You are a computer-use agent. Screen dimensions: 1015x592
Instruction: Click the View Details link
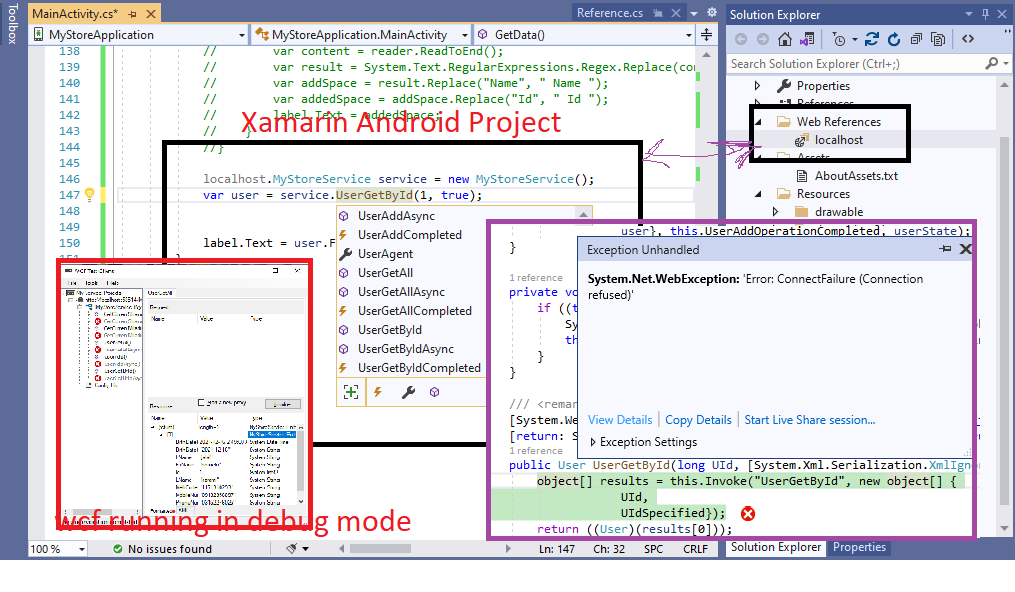619,420
